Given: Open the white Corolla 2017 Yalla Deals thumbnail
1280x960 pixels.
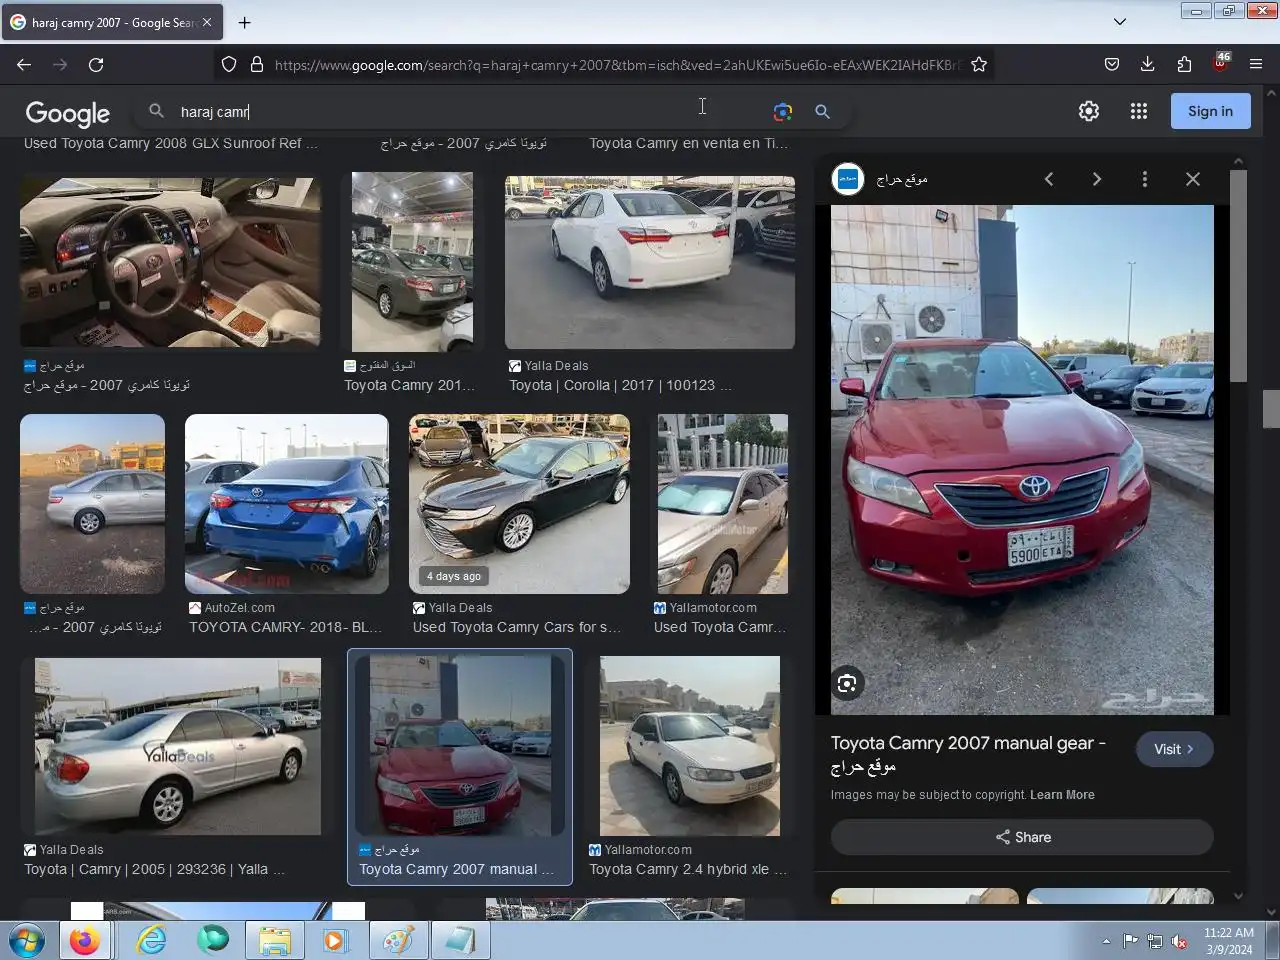Looking at the screenshot, I should coord(650,263).
